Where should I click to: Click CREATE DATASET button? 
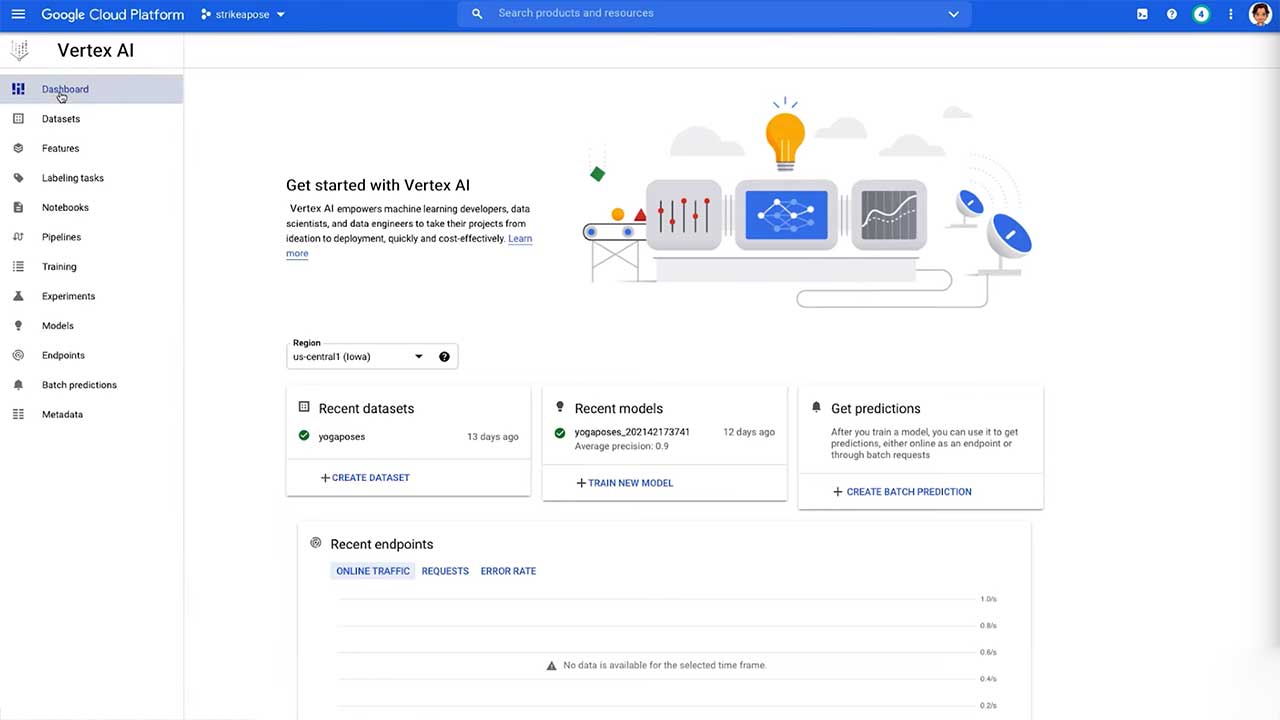pyautogui.click(x=365, y=478)
